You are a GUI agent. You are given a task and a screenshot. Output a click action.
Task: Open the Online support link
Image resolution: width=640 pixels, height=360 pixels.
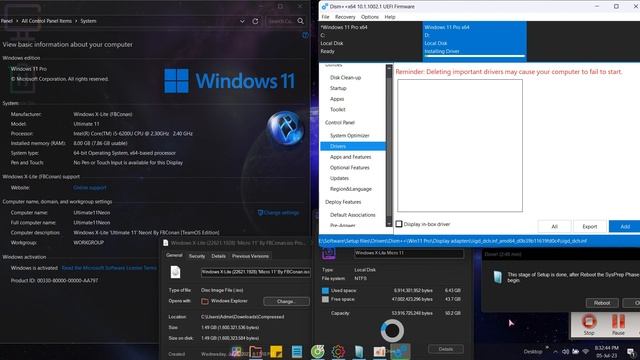(x=90, y=188)
